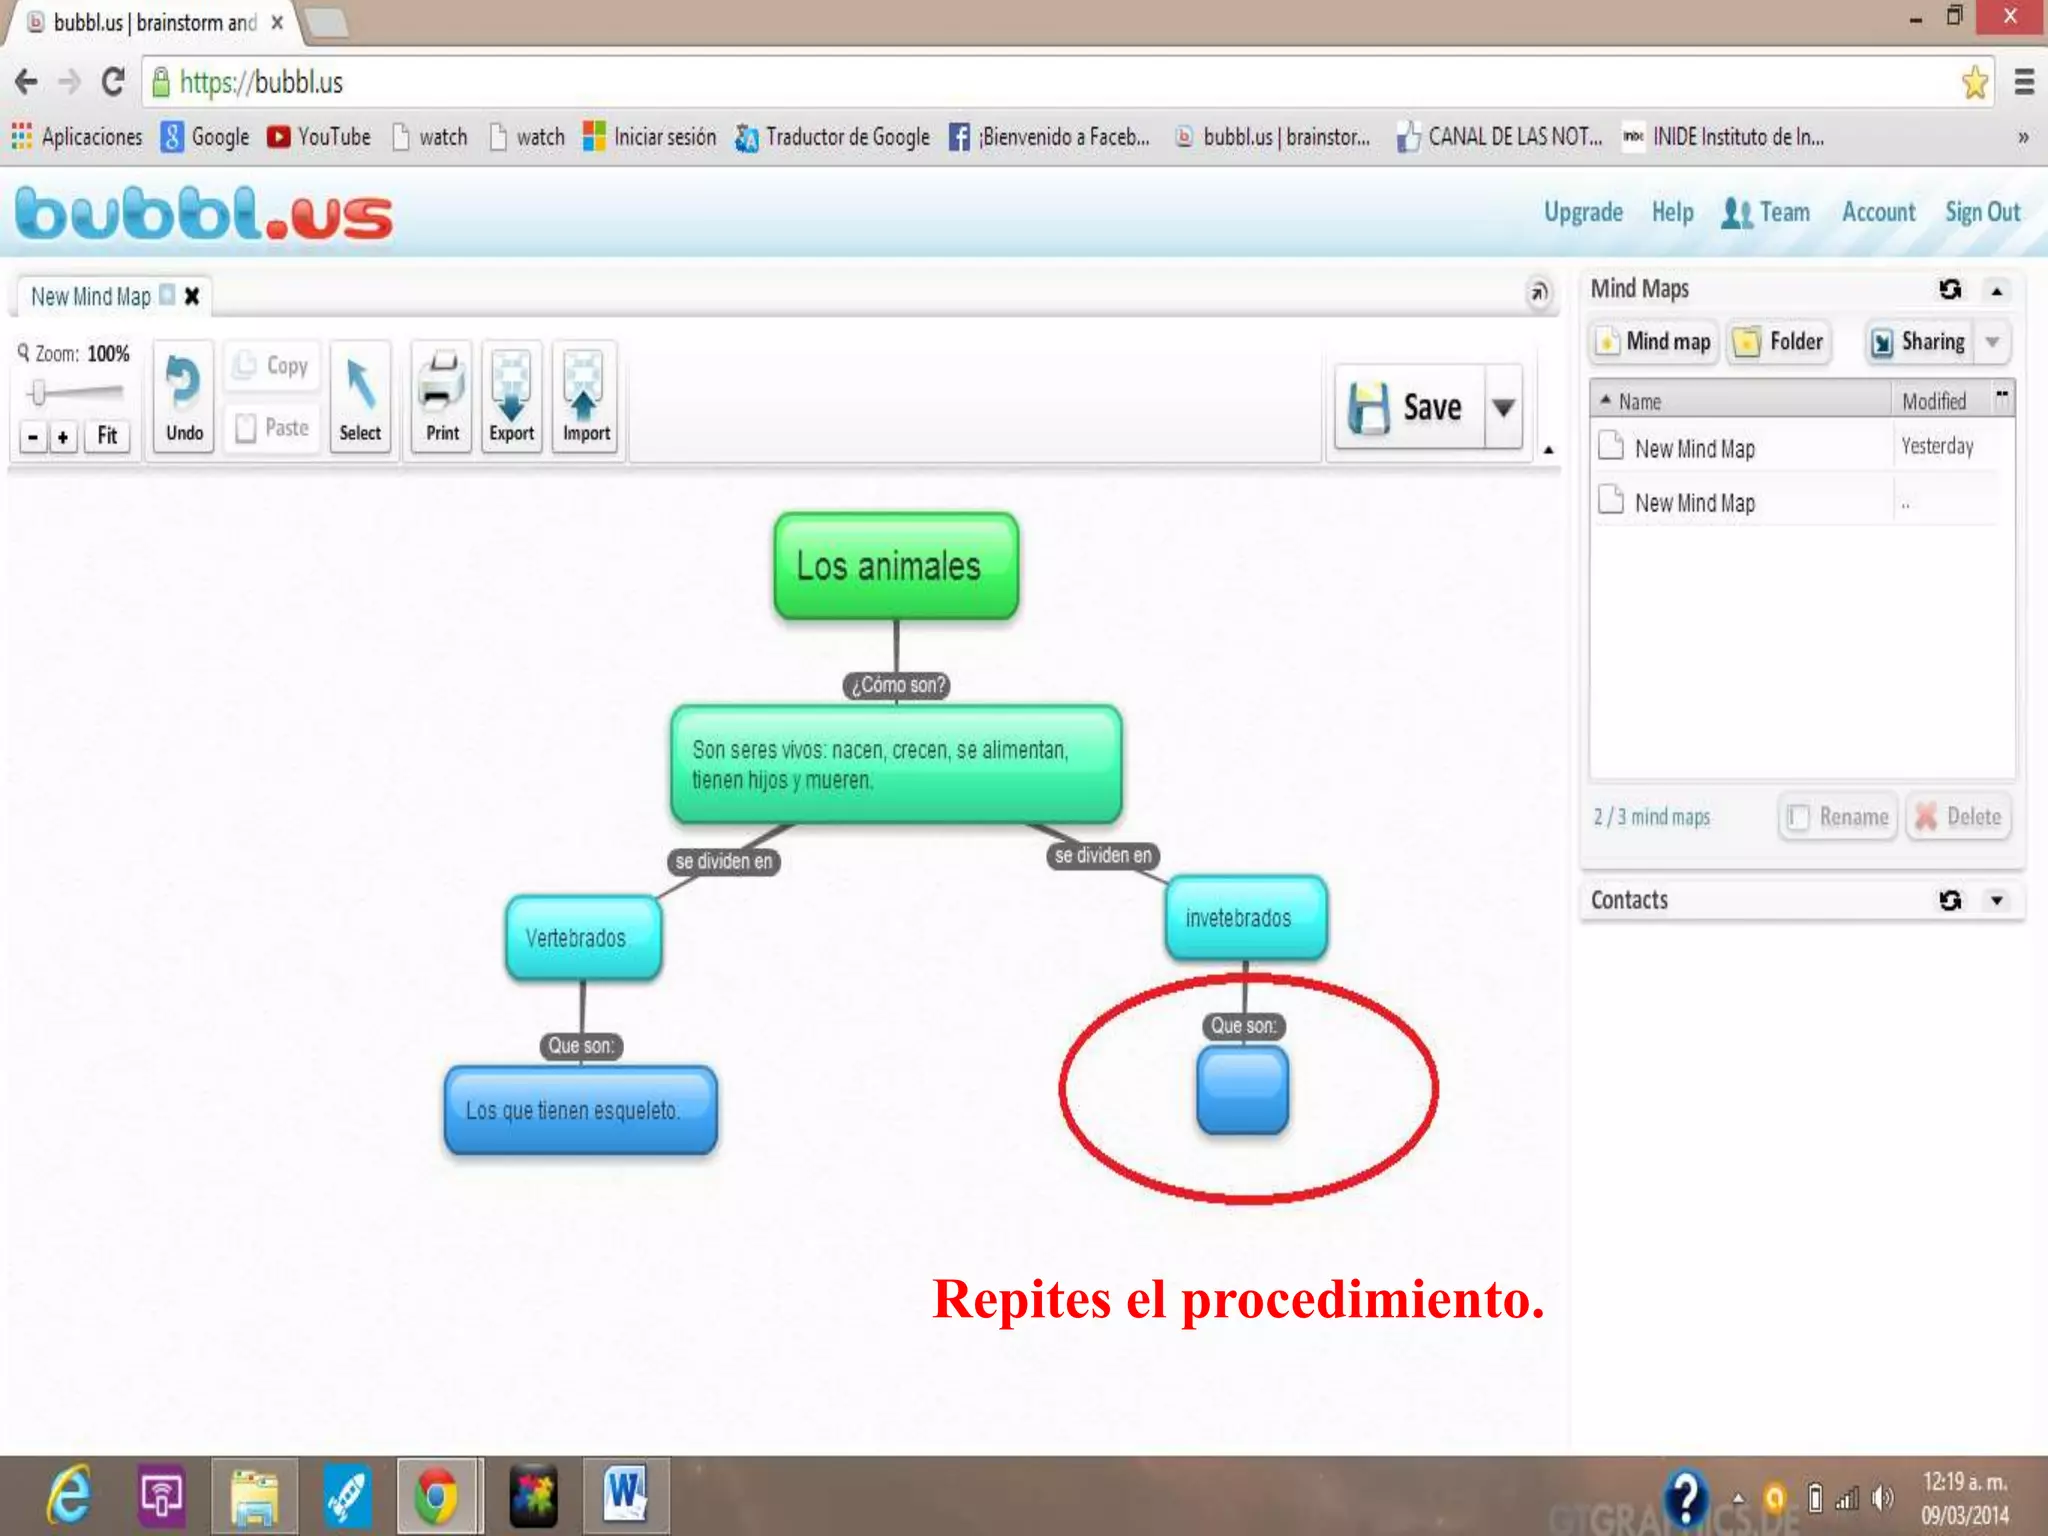Click the Paste button in toolbar

[272, 428]
